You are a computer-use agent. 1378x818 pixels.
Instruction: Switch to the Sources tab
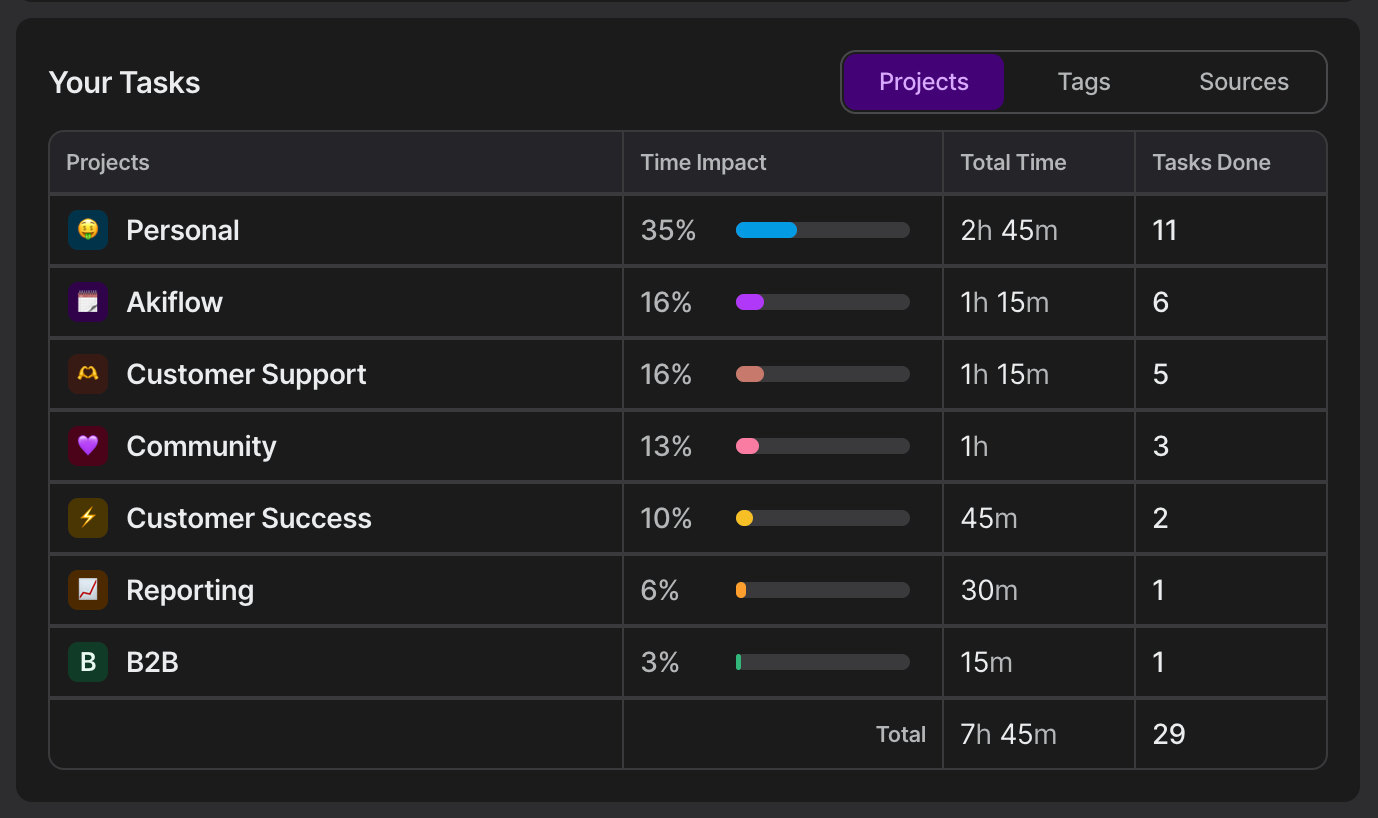1243,82
